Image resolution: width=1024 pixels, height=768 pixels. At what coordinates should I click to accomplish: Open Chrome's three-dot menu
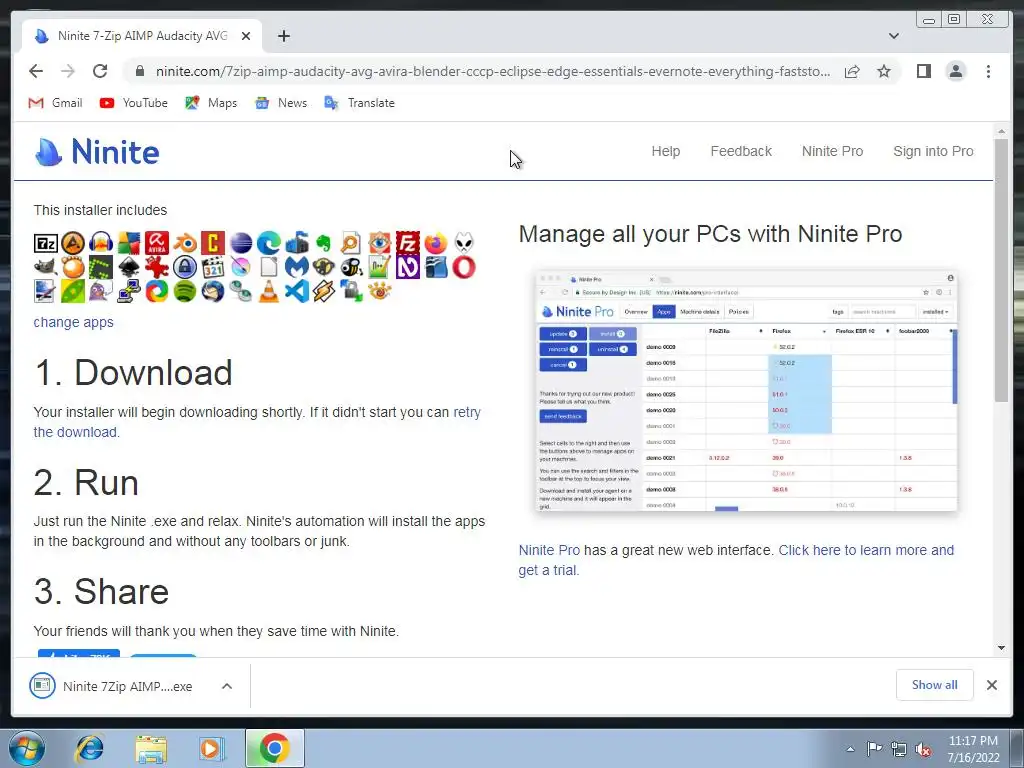click(988, 71)
